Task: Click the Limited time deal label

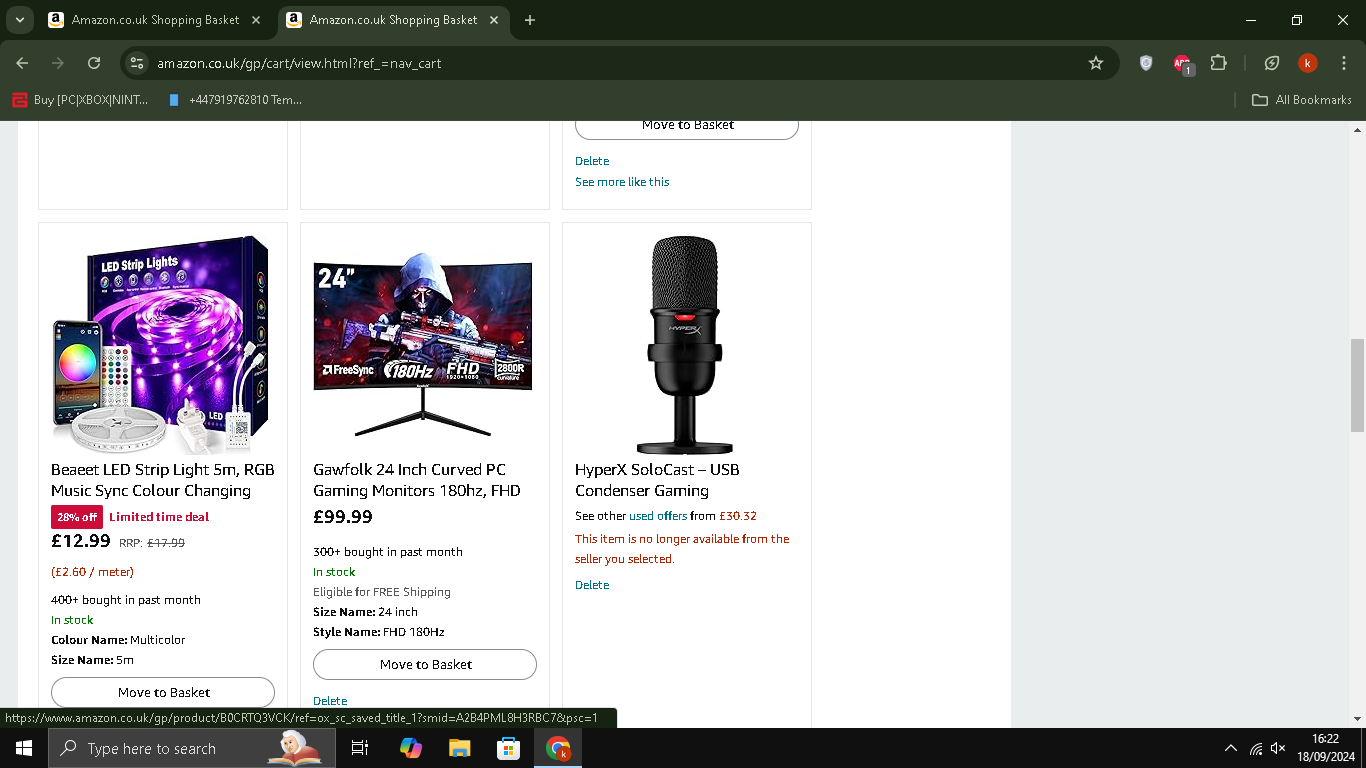Action: click(159, 517)
